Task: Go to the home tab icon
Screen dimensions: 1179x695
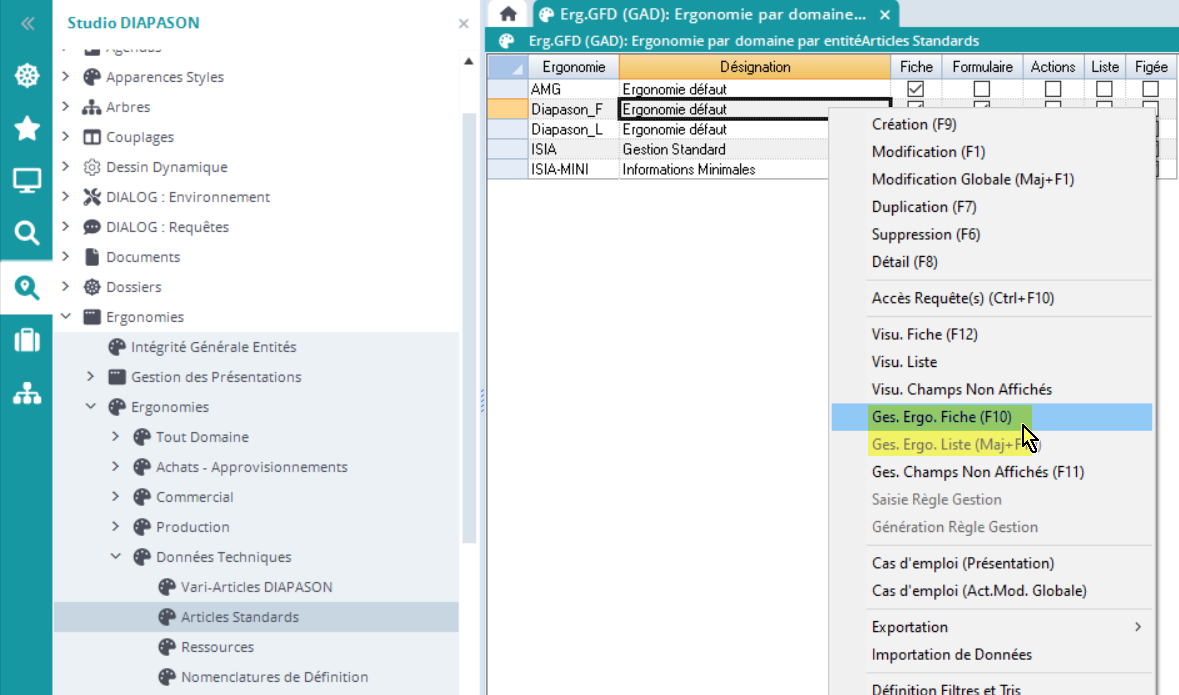Action: tap(508, 14)
